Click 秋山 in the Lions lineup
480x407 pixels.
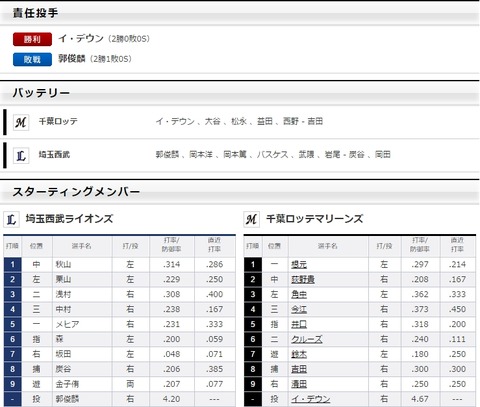(x=63, y=265)
